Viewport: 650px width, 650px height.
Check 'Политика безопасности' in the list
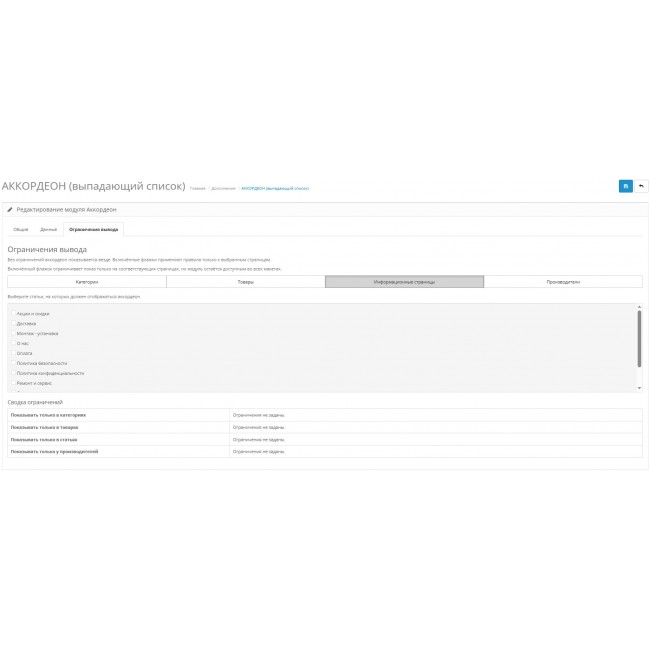click(12, 363)
